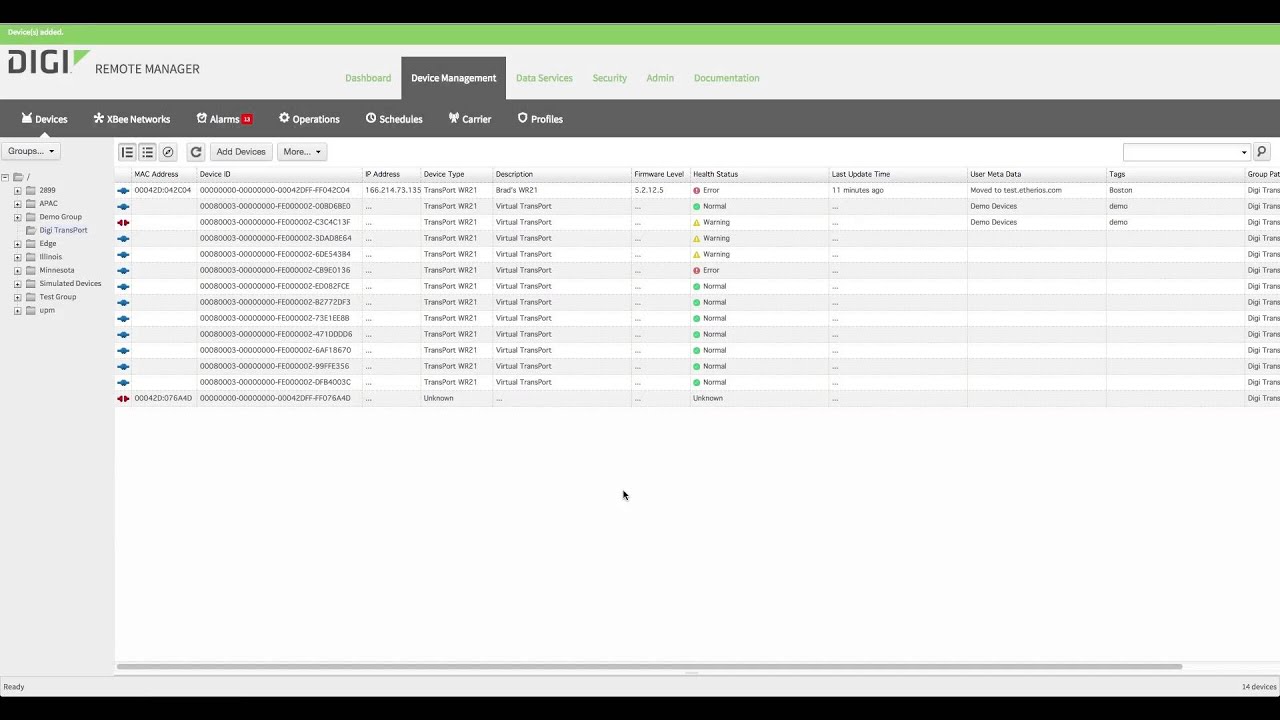The image size is (1280, 720).
Task: Click the root folder icon in tree
Action: [x=18, y=177]
